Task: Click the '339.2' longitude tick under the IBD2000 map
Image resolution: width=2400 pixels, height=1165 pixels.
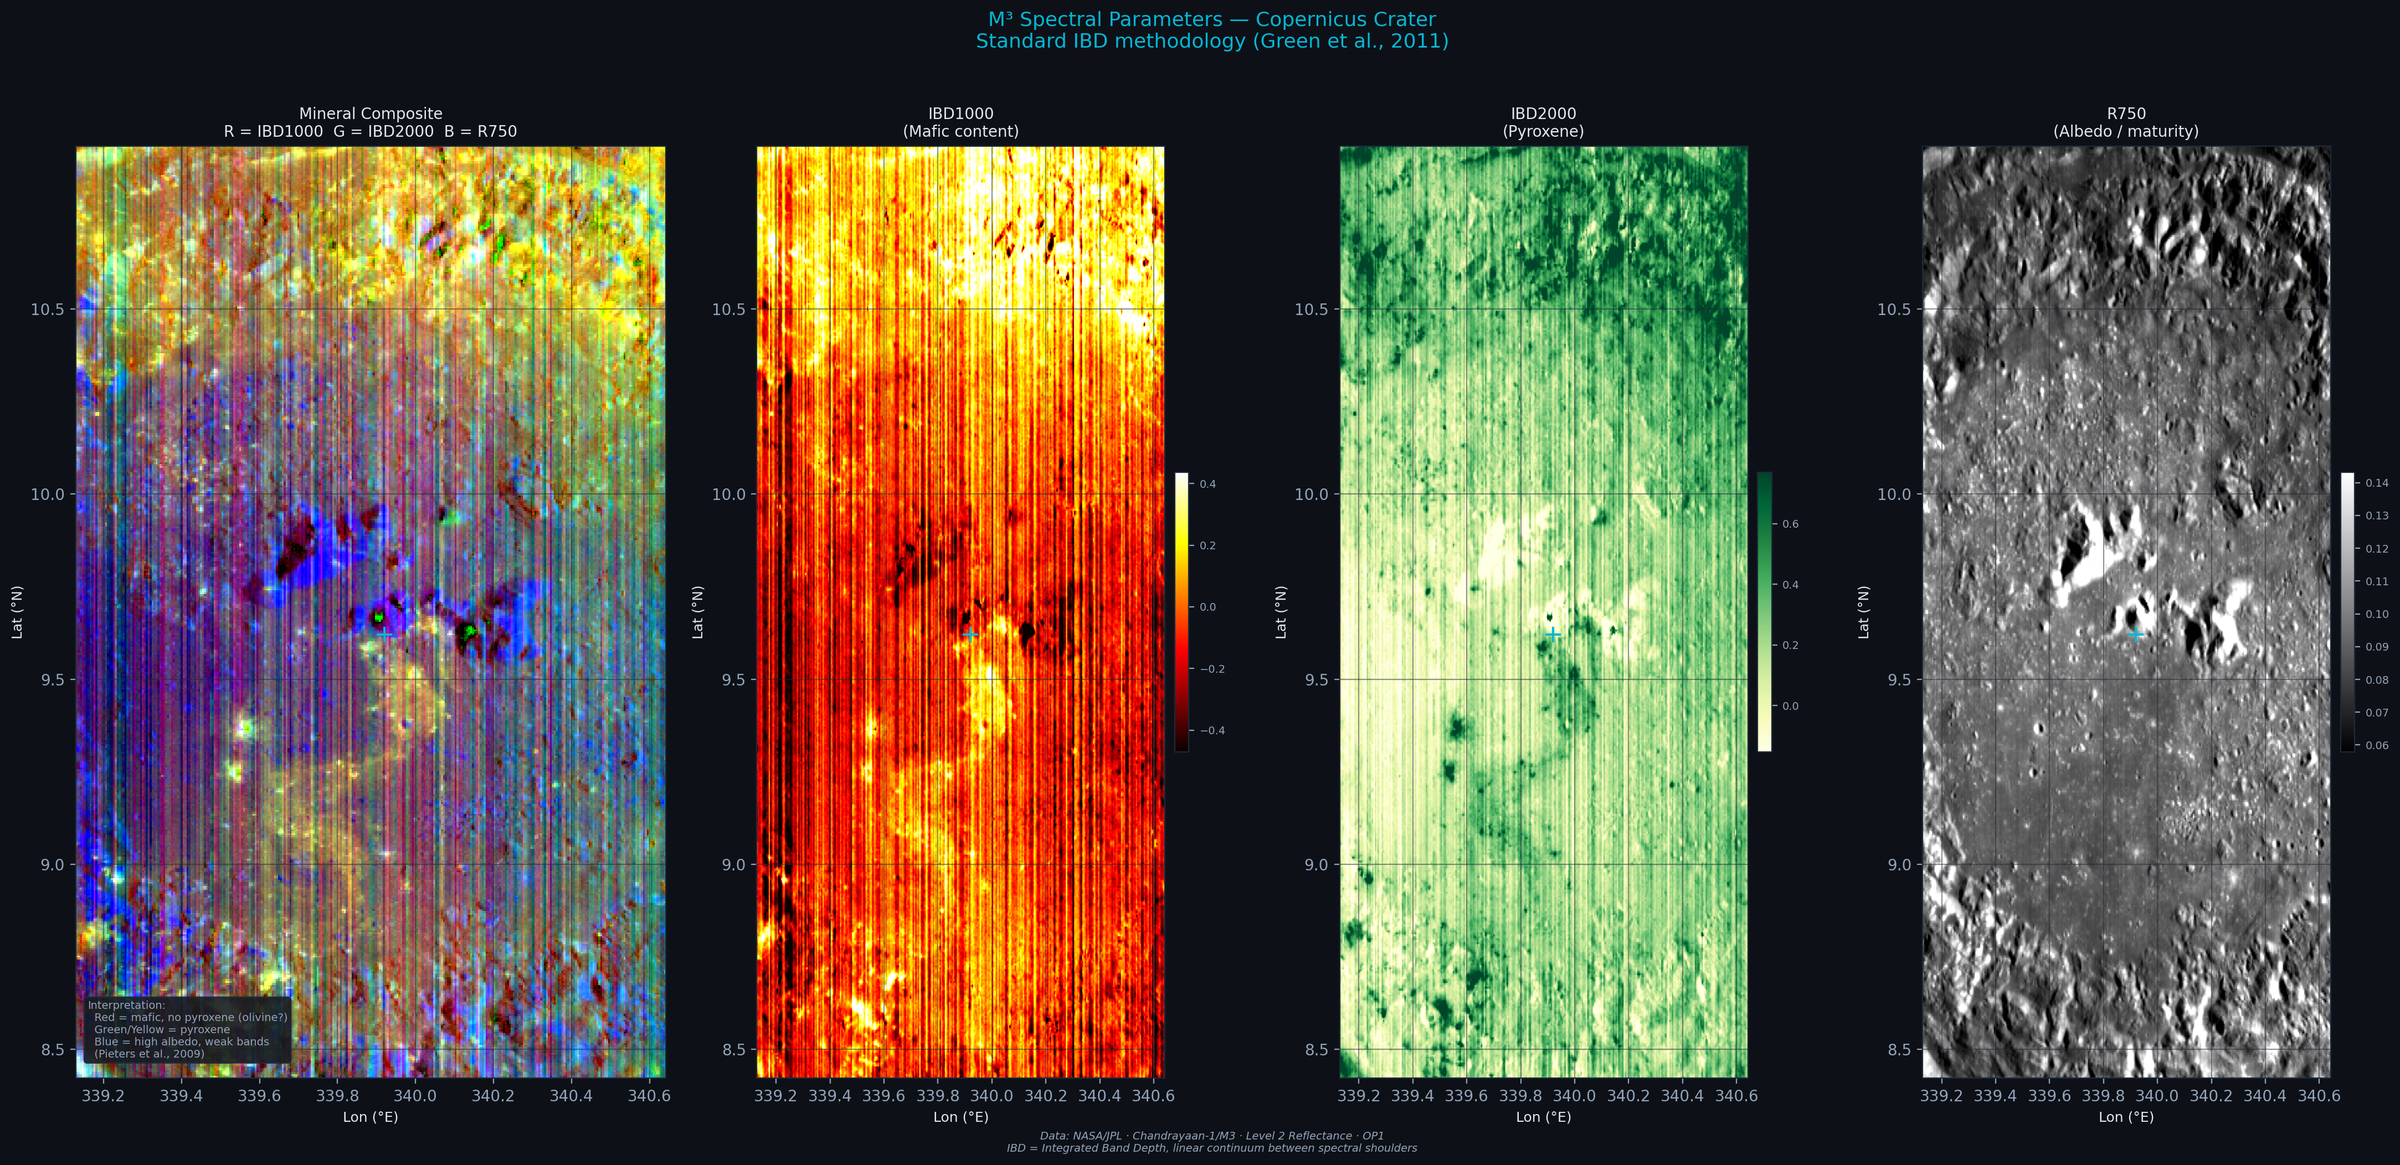Action: 1359,1096
